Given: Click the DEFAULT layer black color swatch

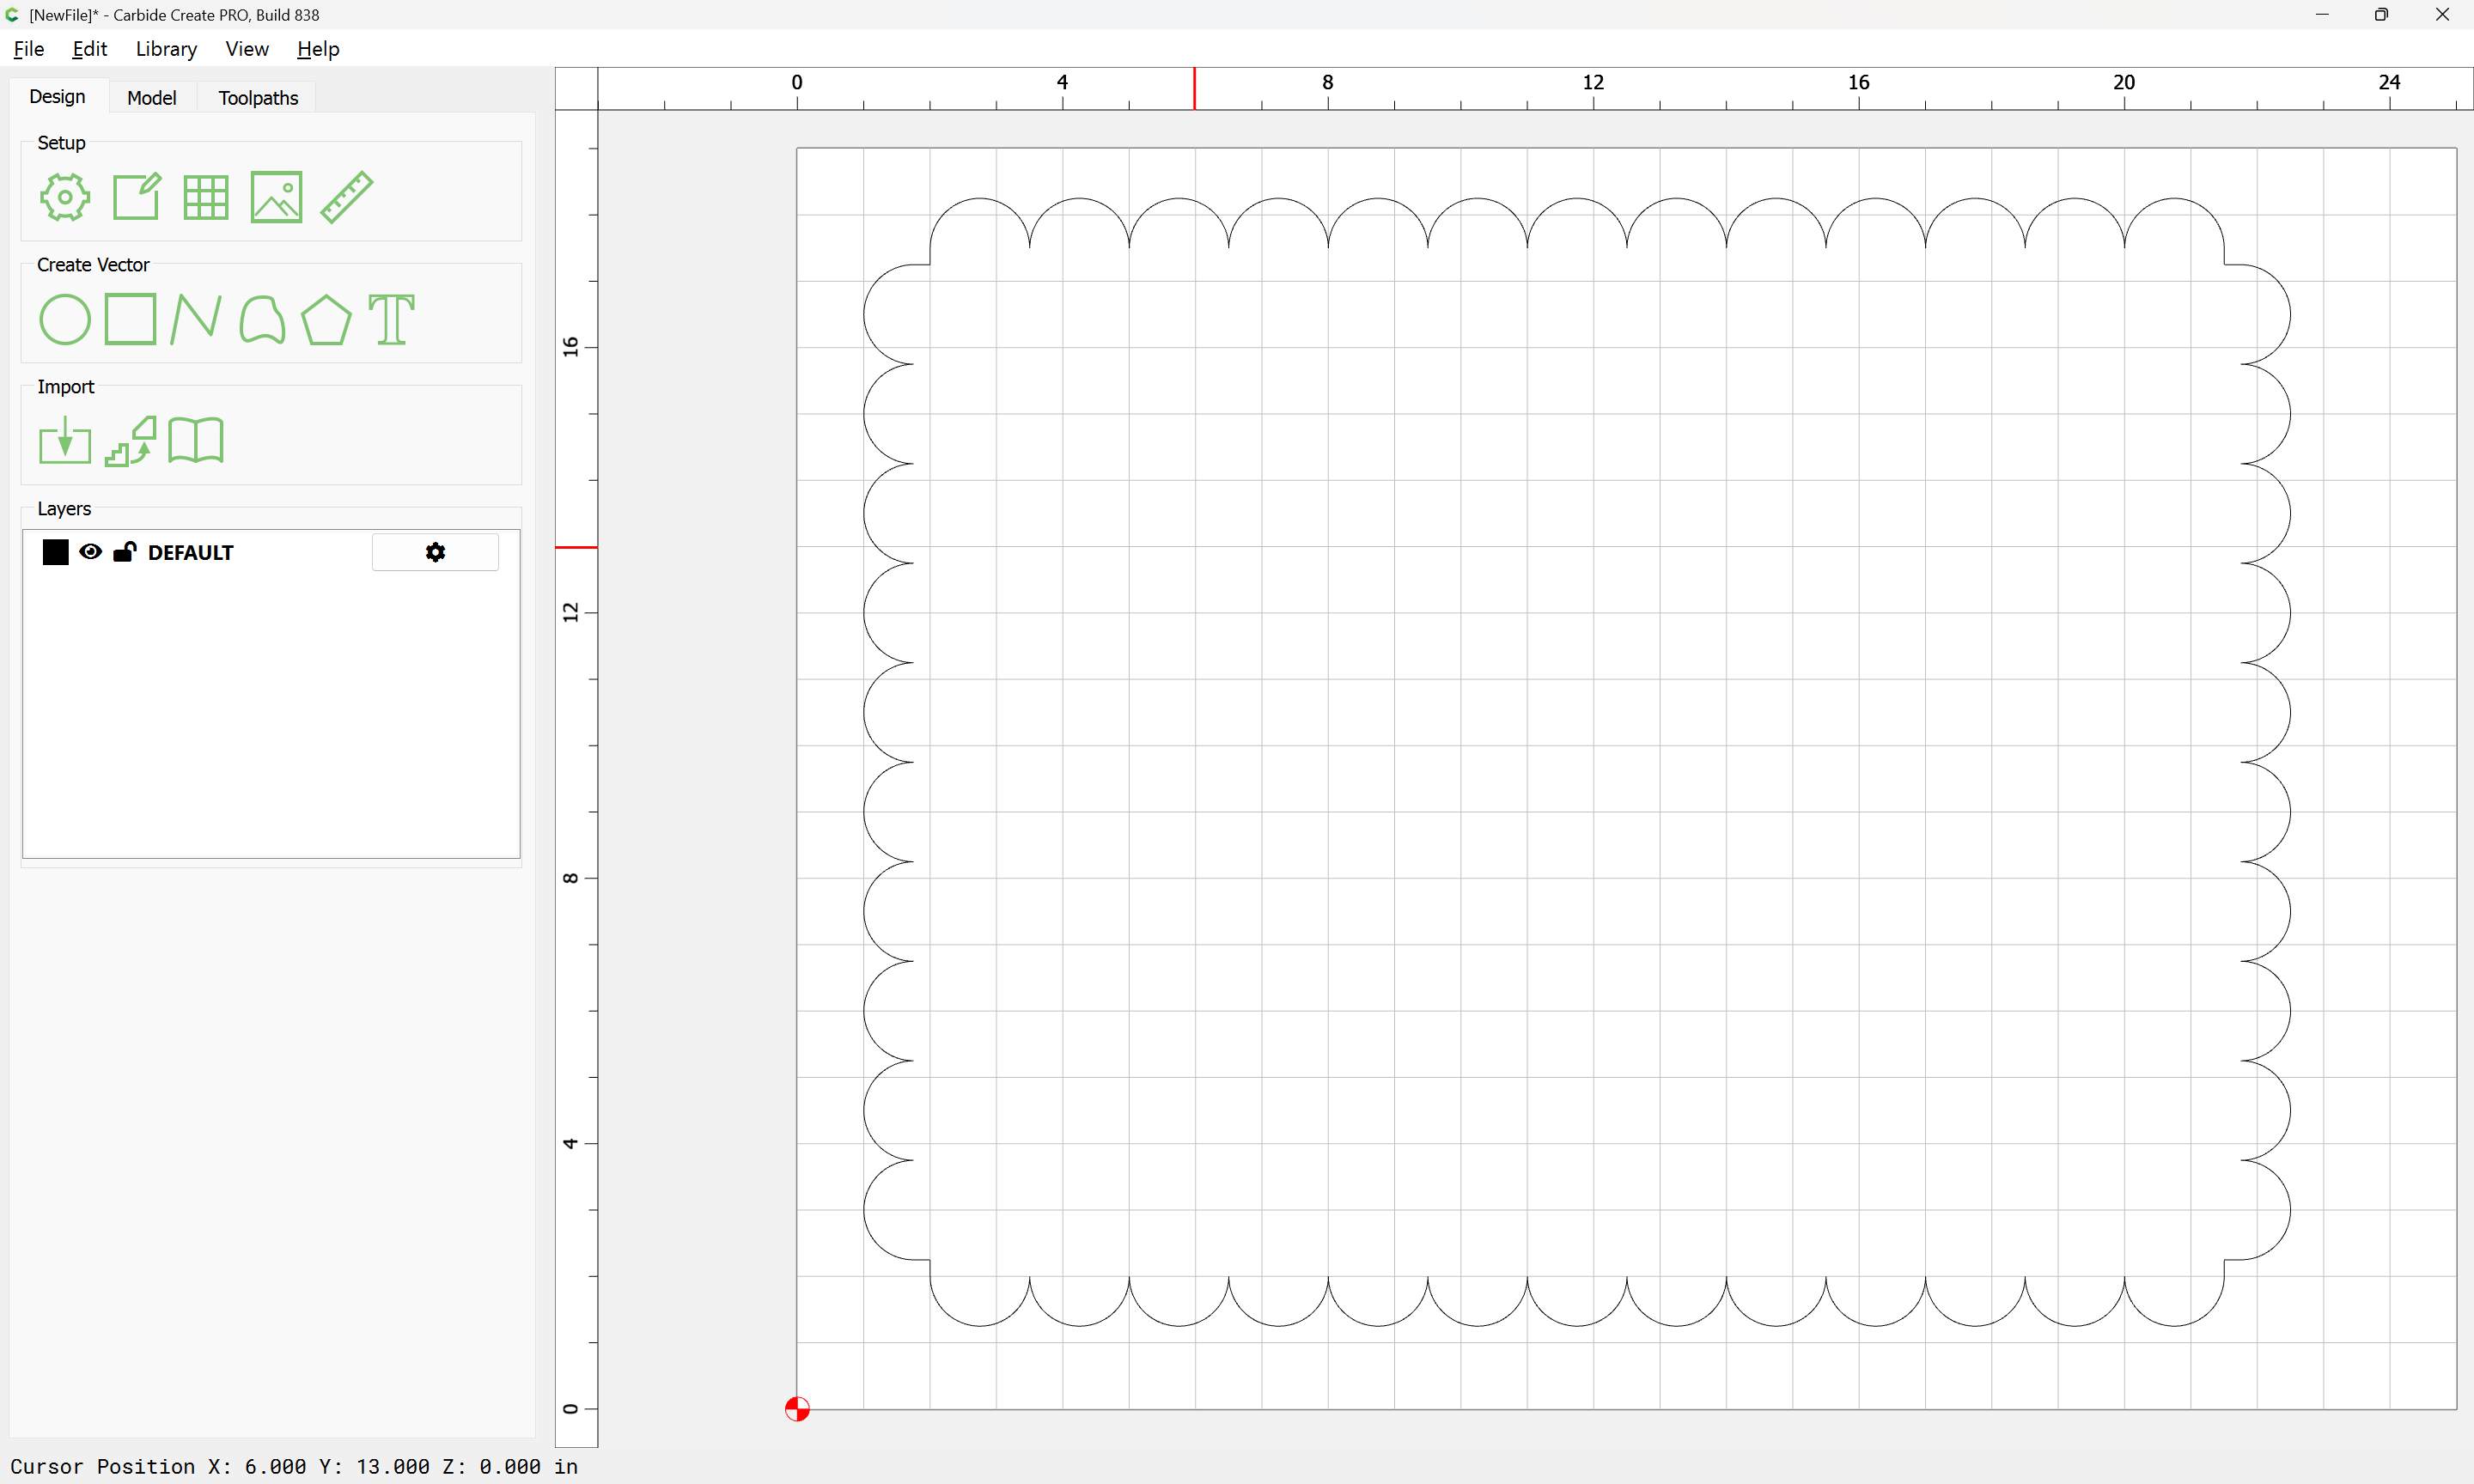Looking at the screenshot, I should 56,552.
